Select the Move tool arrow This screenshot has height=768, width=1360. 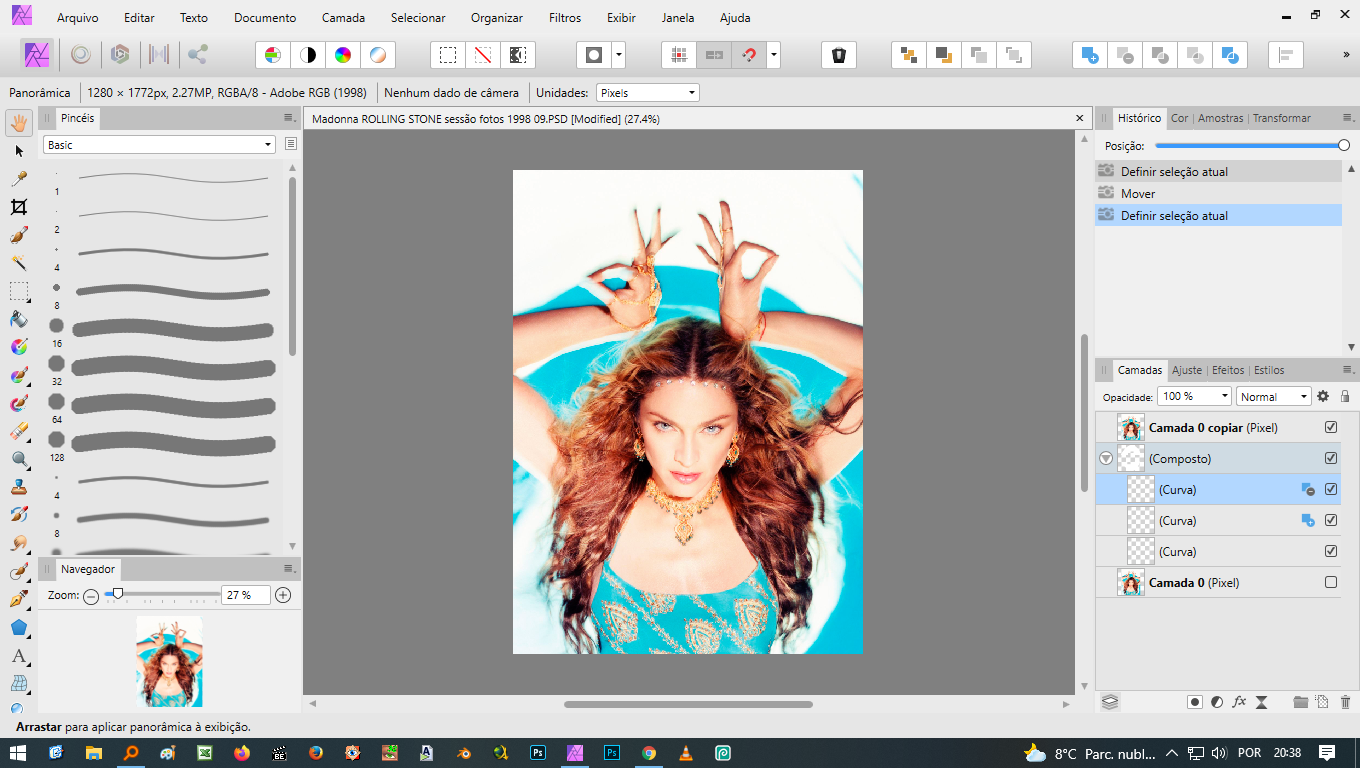tap(19, 151)
